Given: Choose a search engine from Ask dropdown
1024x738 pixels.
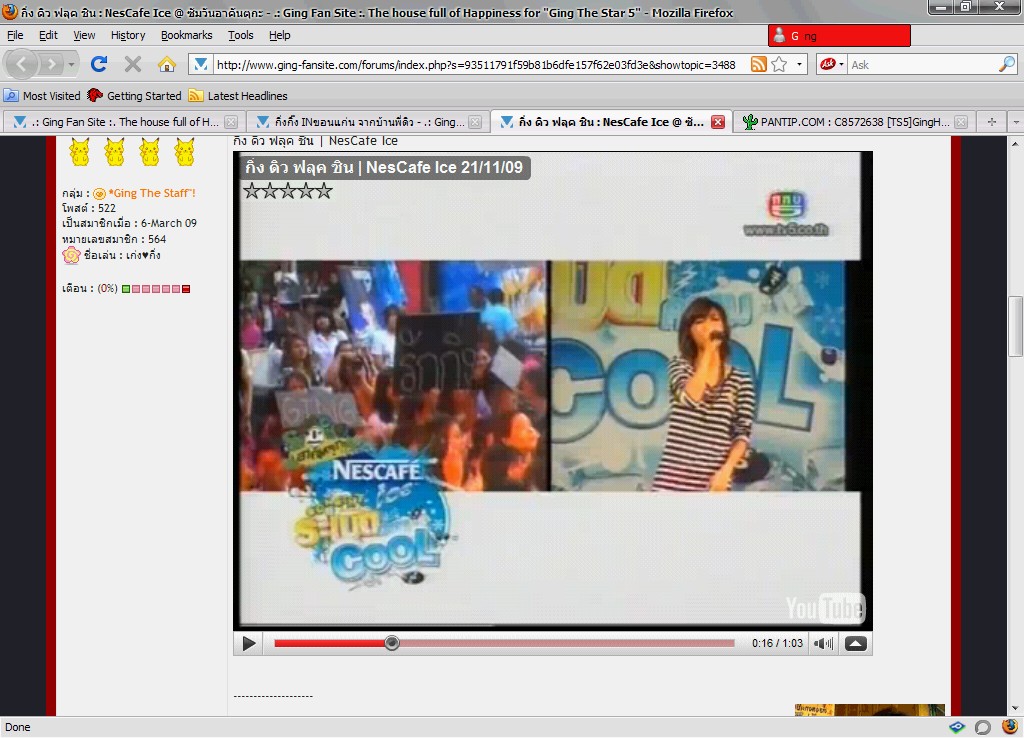Looking at the screenshot, I should (x=833, y=64).
